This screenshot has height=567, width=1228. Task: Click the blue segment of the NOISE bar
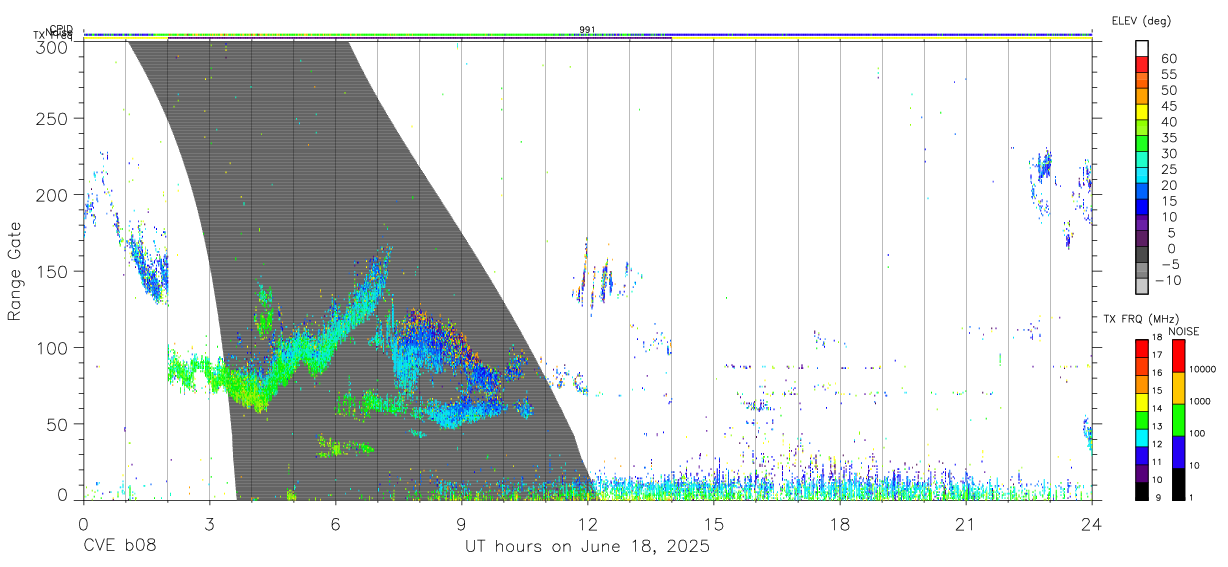coord(1178,451)
